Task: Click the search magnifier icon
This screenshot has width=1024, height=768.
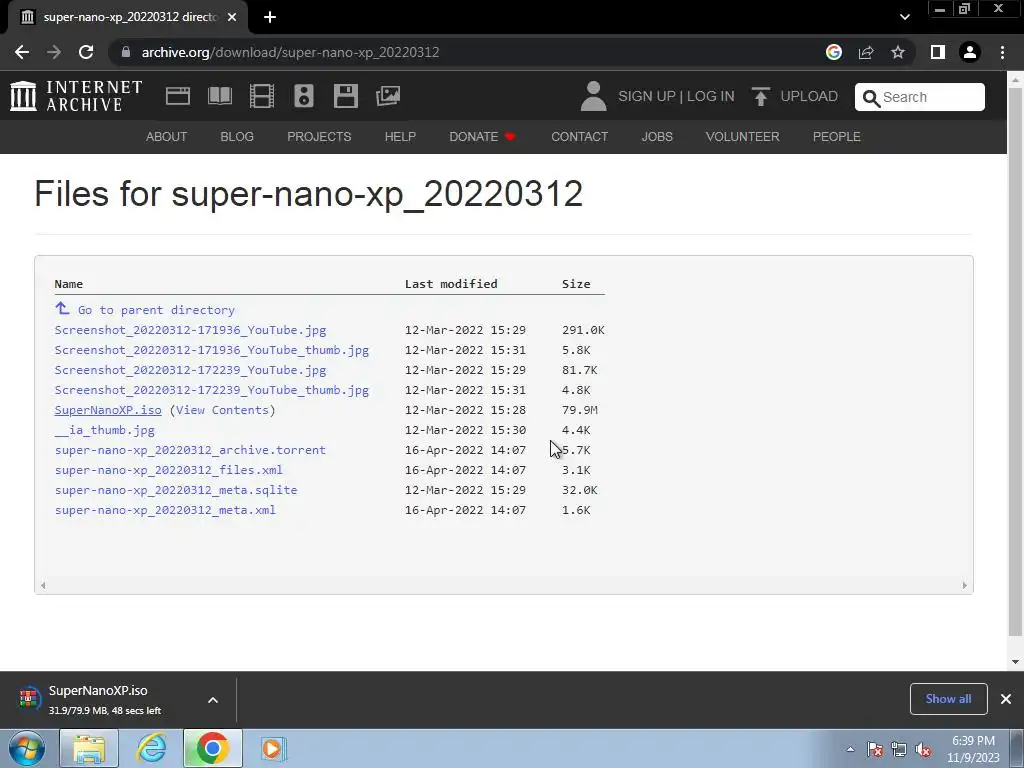Action: 871,98
